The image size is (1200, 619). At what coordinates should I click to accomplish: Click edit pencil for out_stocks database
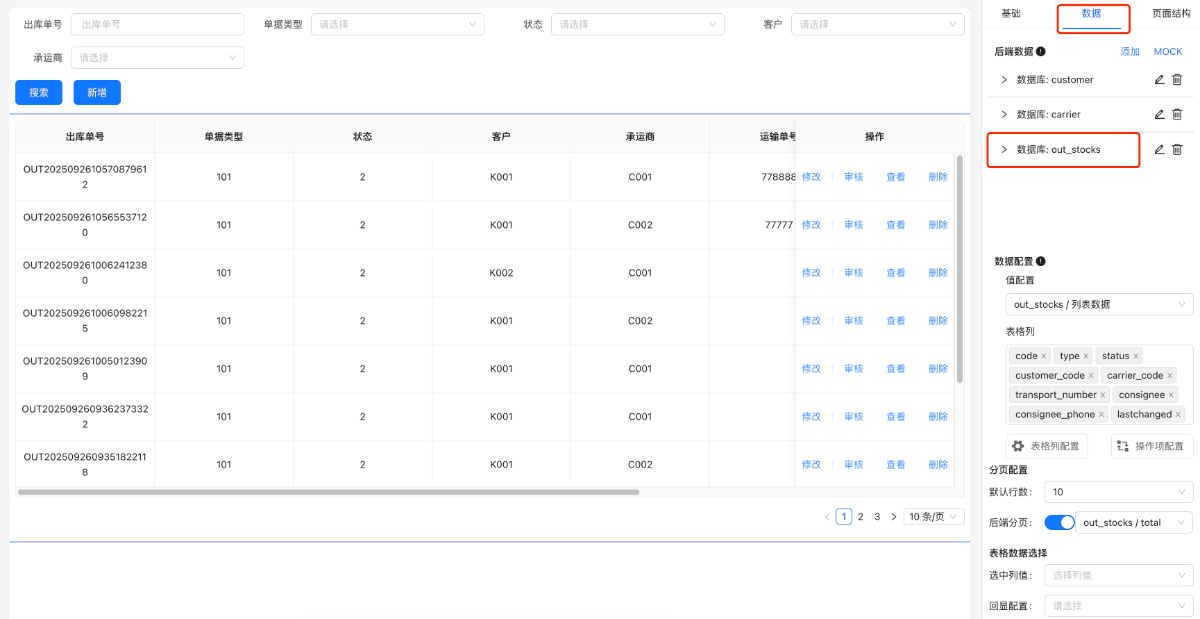coord(1159,150)
